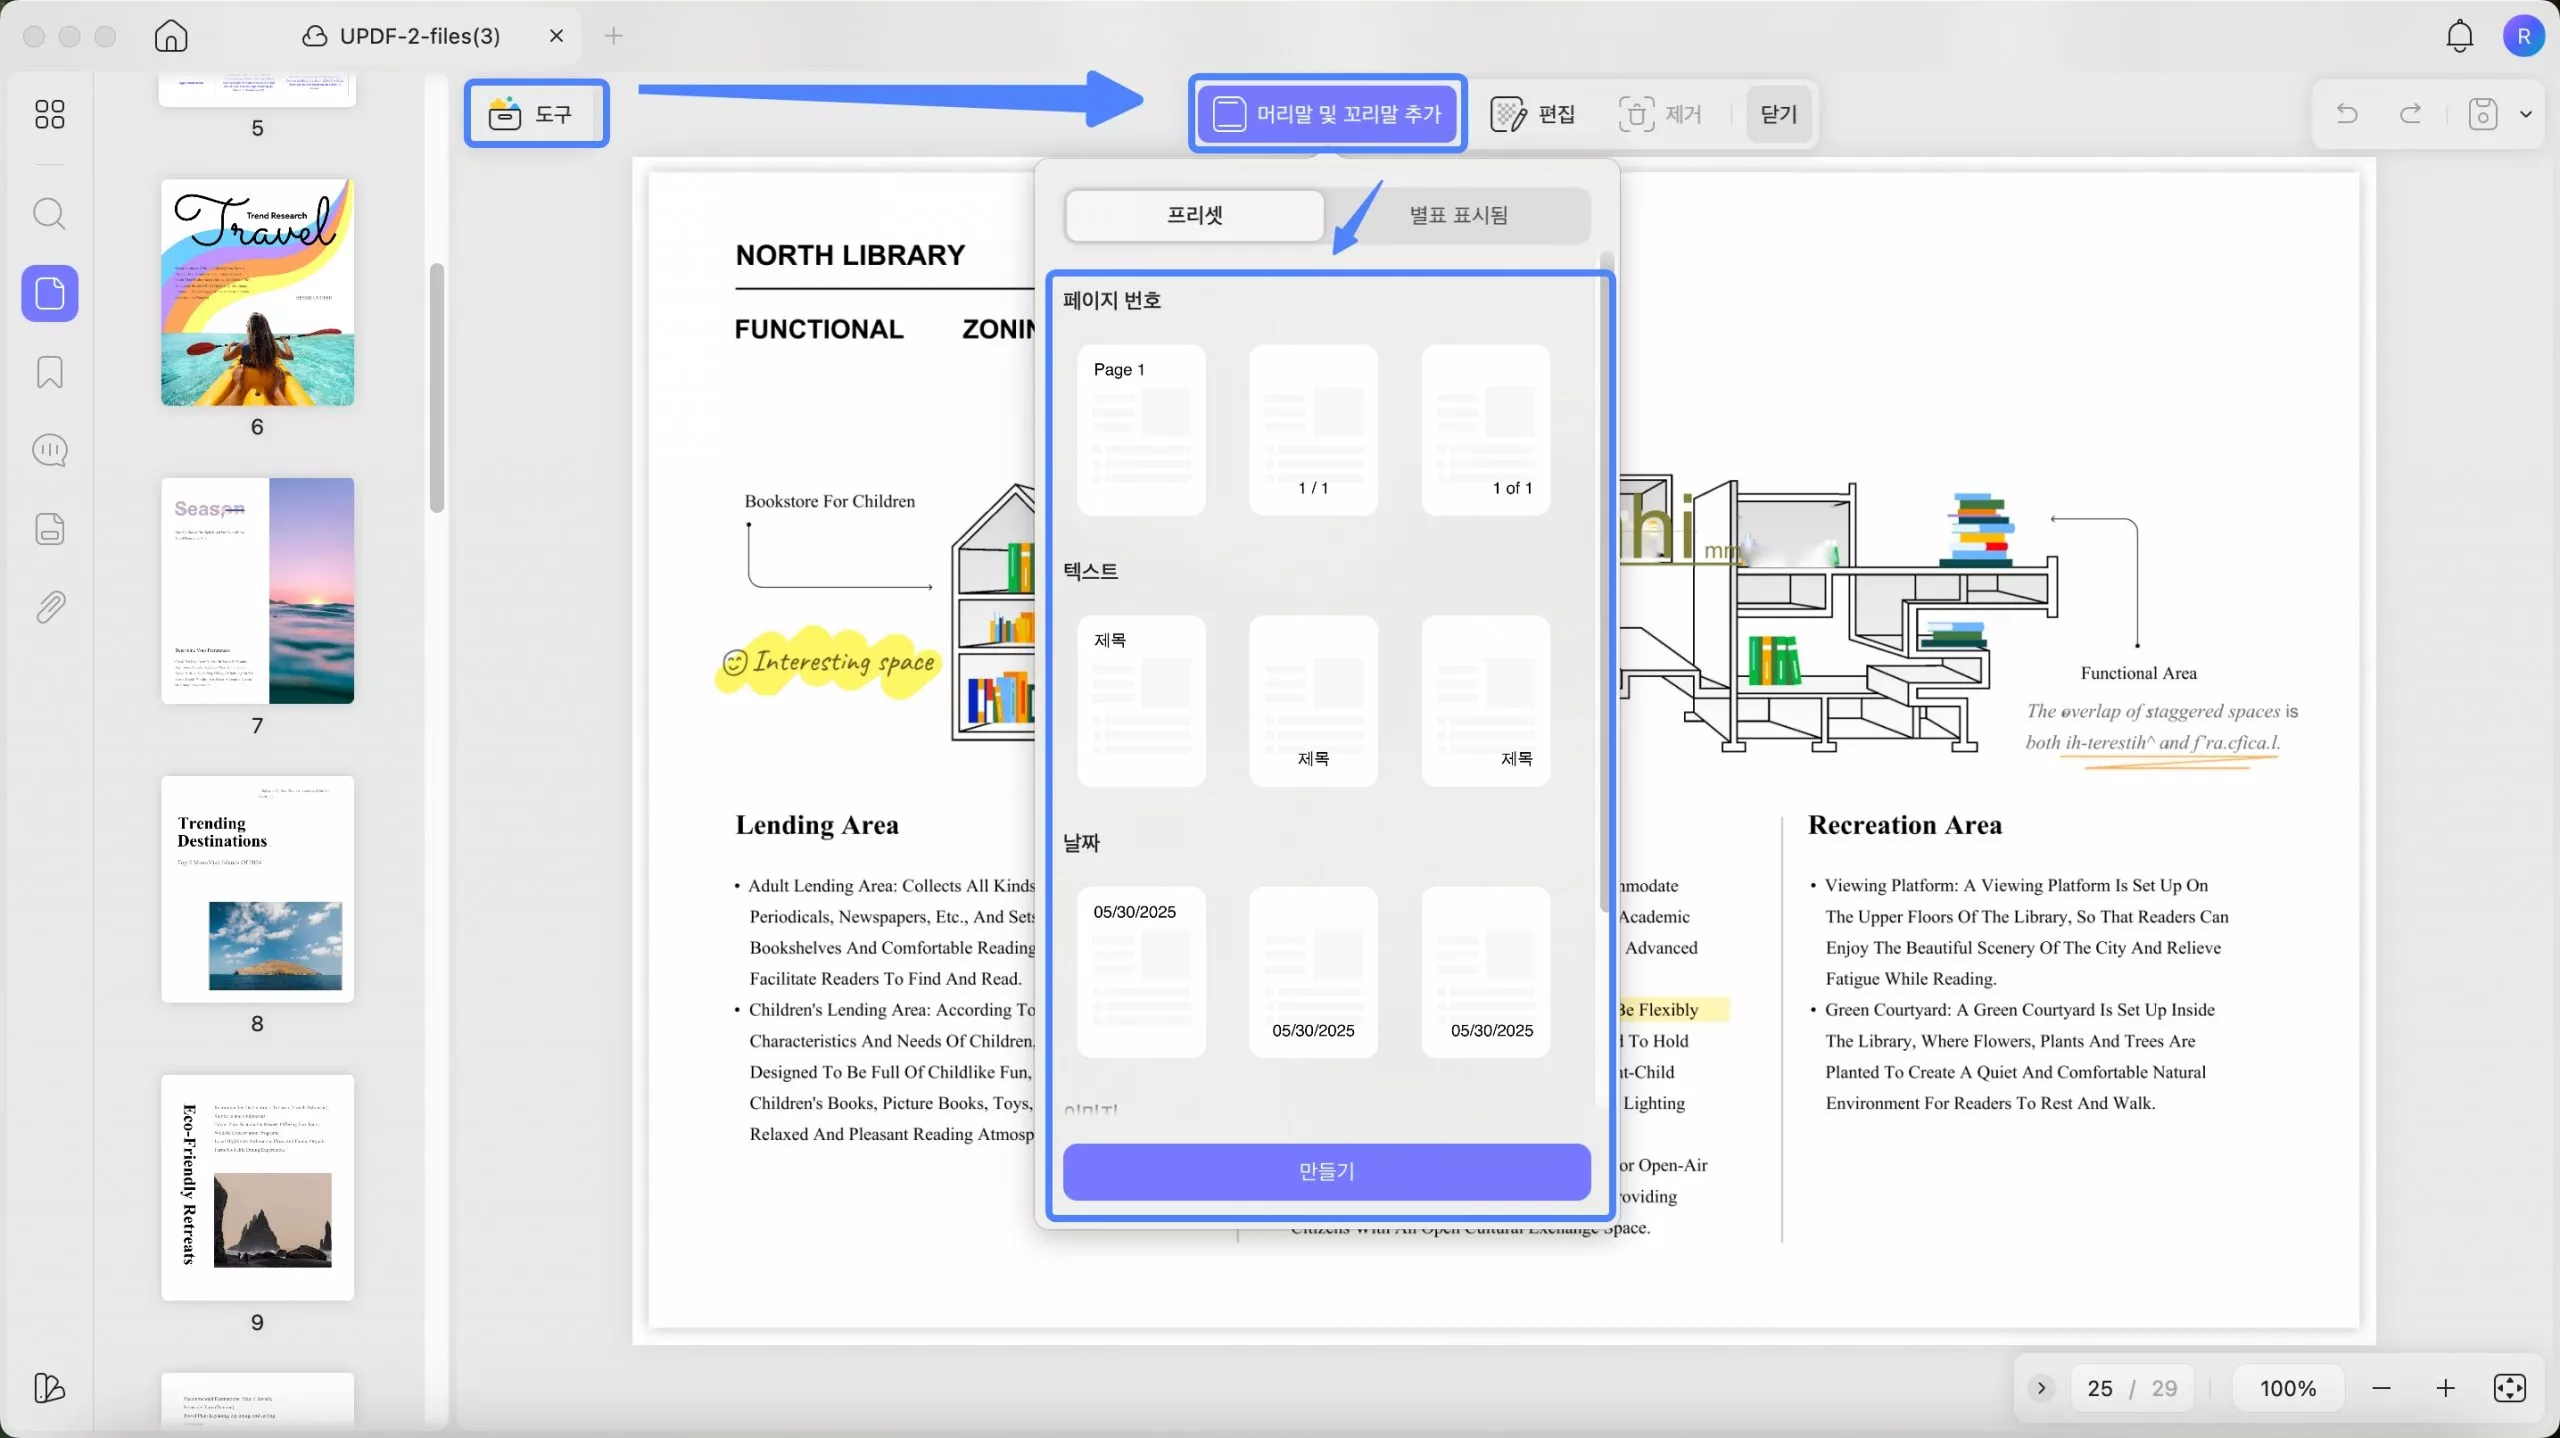Open the home screen icon
Viewport: 2560px width, 1438px height.
171,36
